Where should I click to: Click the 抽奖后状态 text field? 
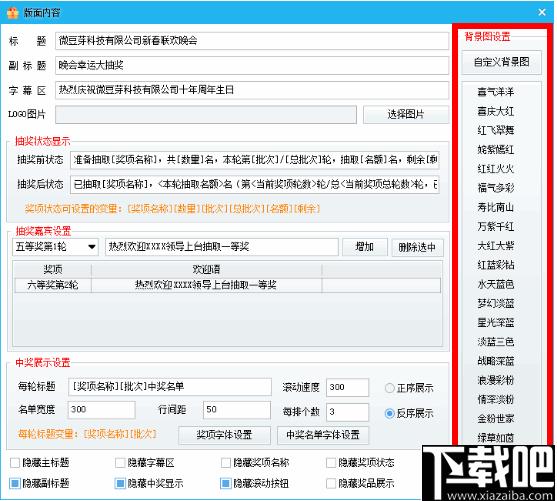255,184
